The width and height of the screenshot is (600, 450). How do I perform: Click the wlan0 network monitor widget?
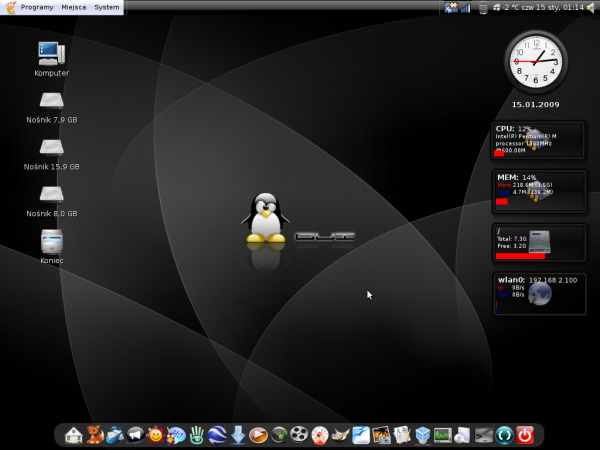click(540, 294)
